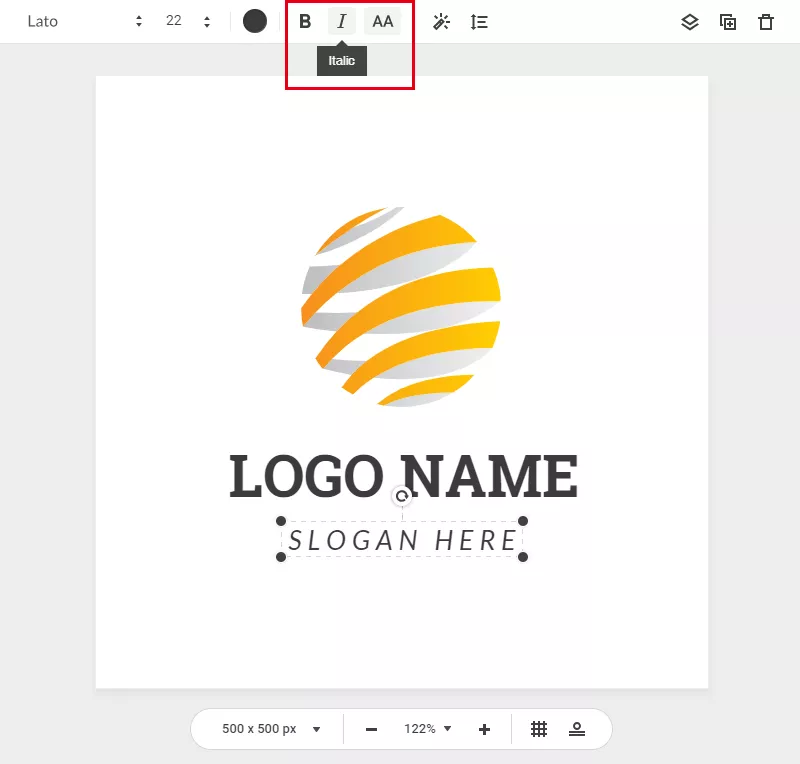Open the dark text color swatch
Image resolution: width=800 pixels, height=764 pixels.
255,21
